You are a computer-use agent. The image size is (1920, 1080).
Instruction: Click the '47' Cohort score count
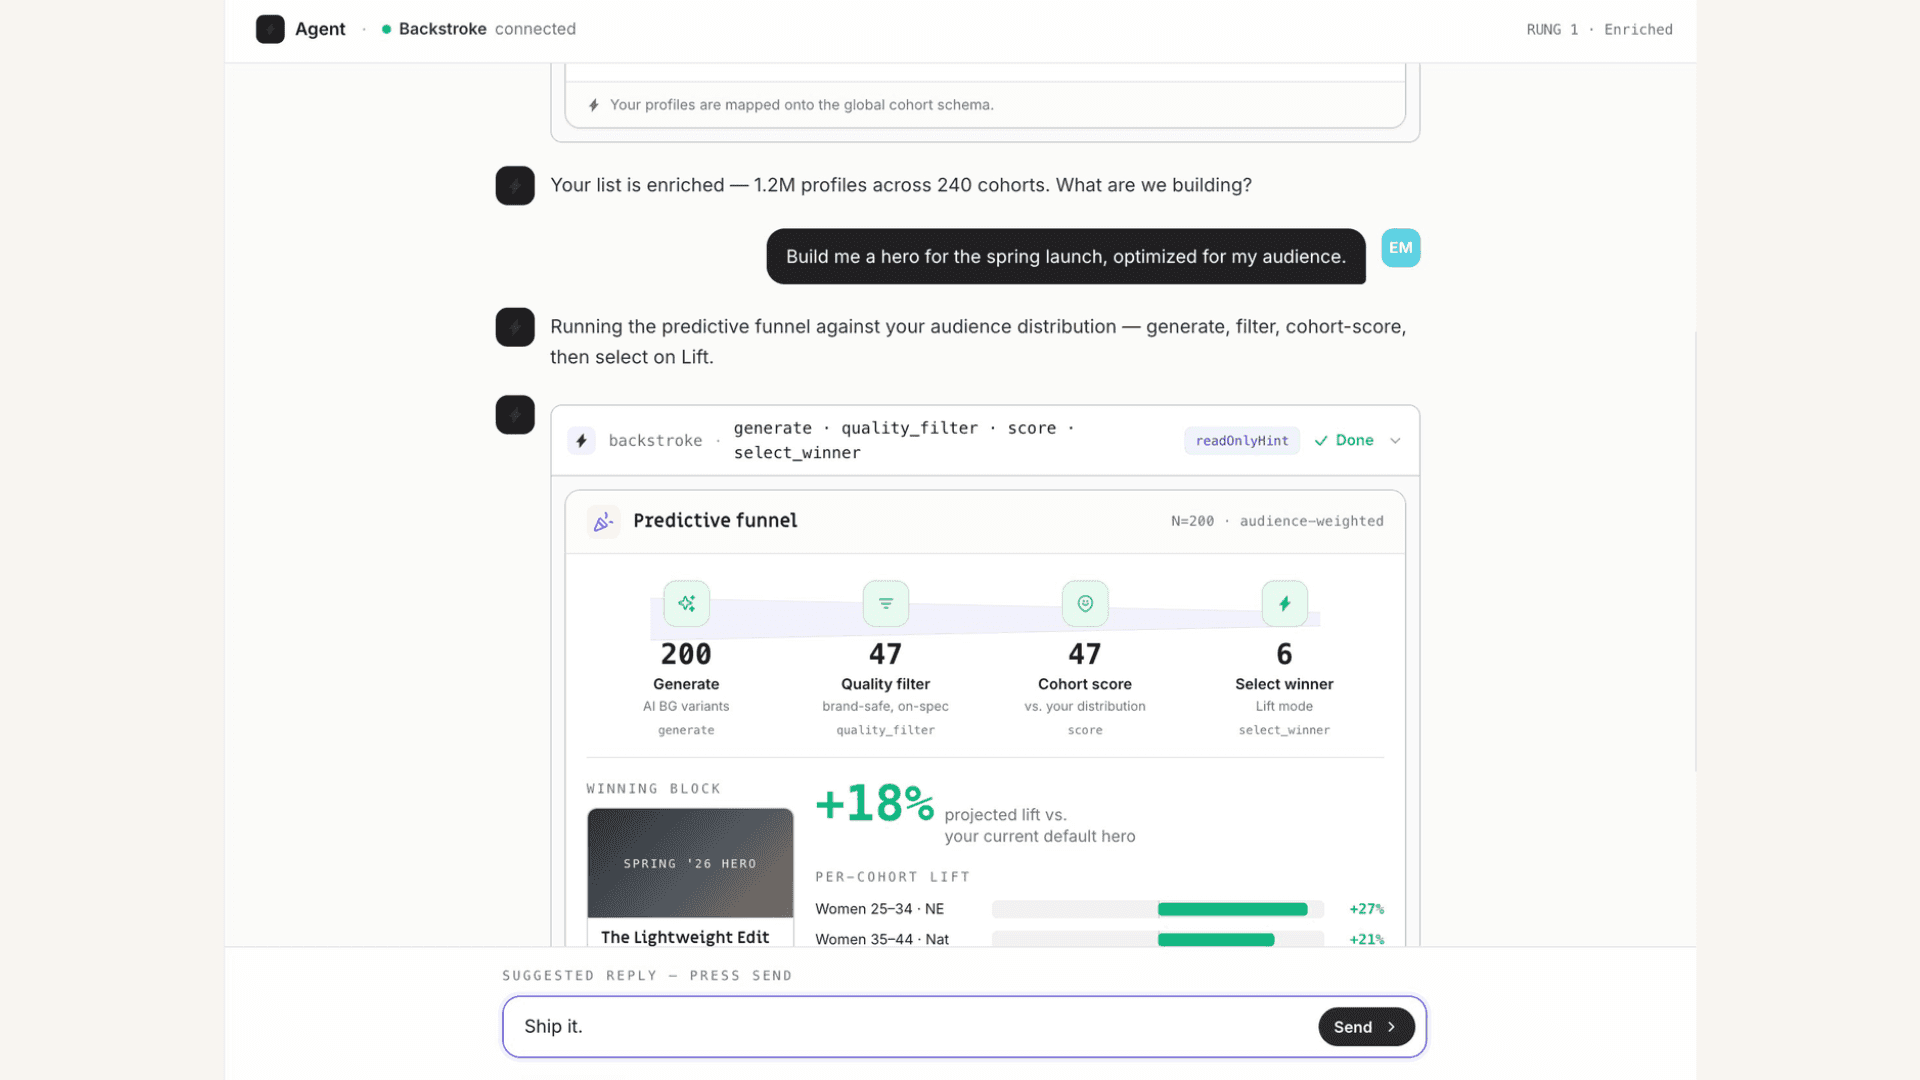click(1085, 654)
